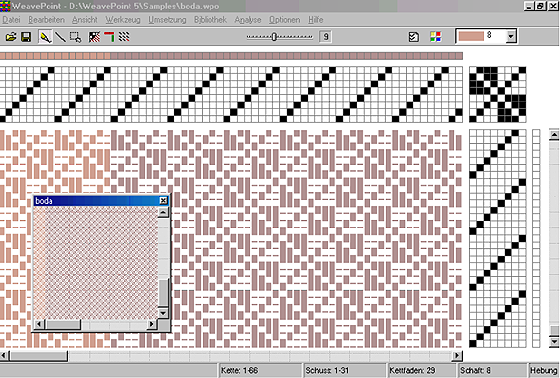Open the Datei menu
Viewport: 560px width, 378px height.
[11, 20]
